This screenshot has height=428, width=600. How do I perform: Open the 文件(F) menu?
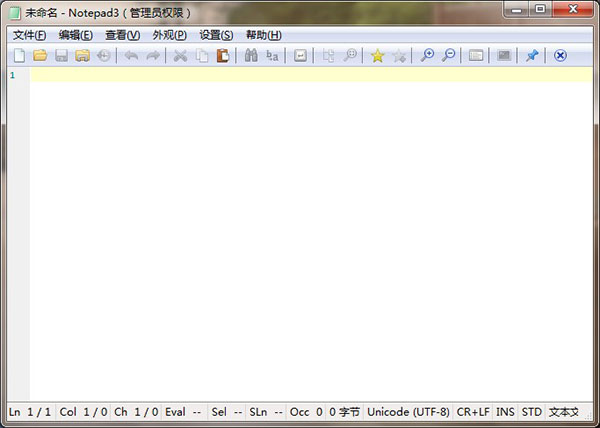pos(29,35)
